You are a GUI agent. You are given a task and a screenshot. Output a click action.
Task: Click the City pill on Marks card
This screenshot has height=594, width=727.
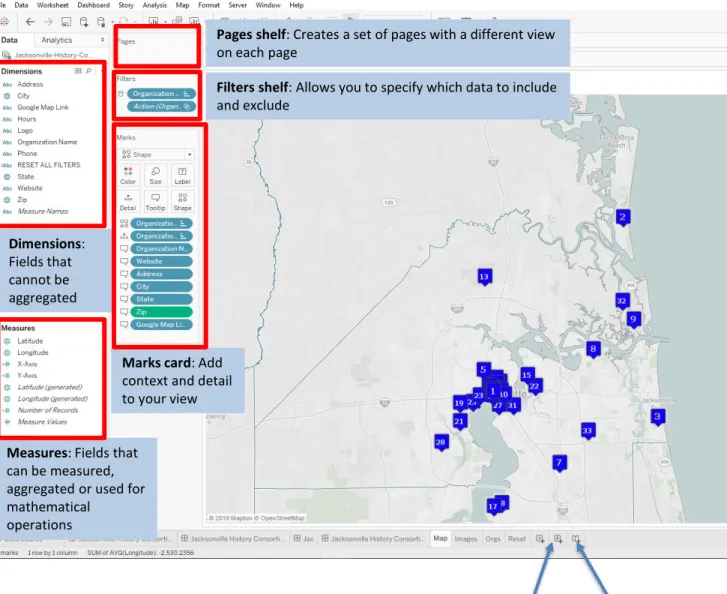pyautogui.click(x=161, y=287)
